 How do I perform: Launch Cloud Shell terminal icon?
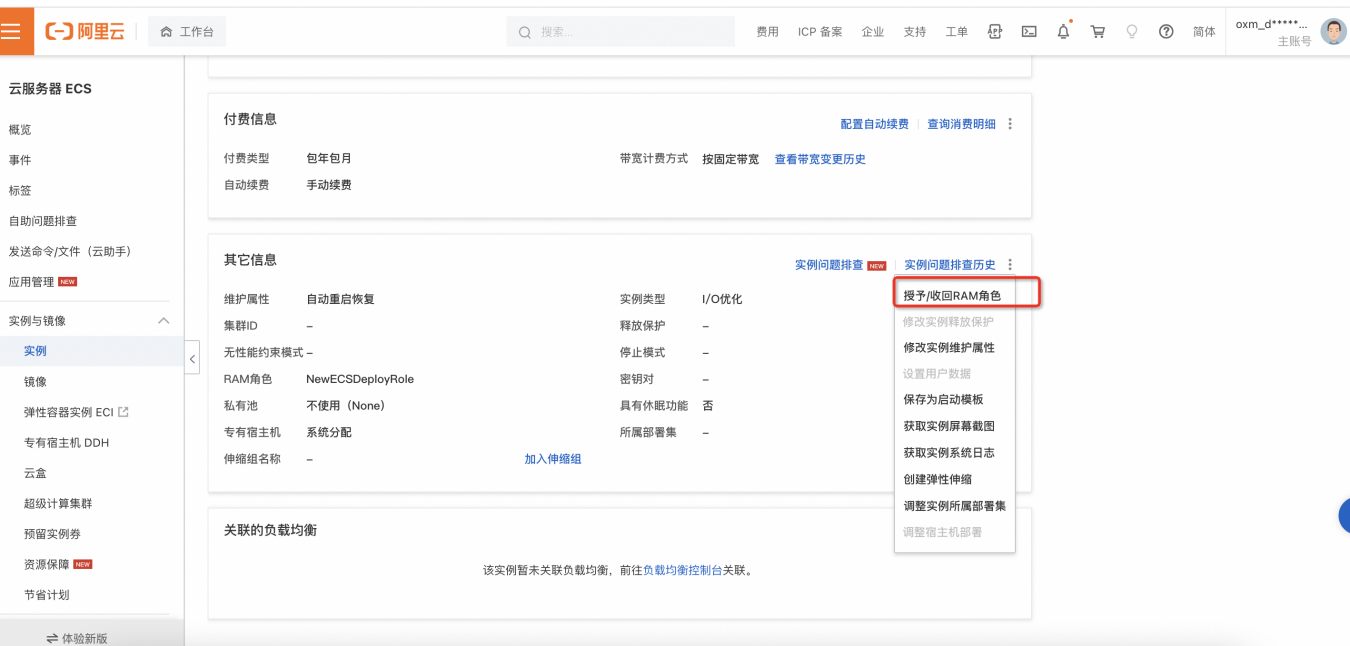tap(1029, 32)
